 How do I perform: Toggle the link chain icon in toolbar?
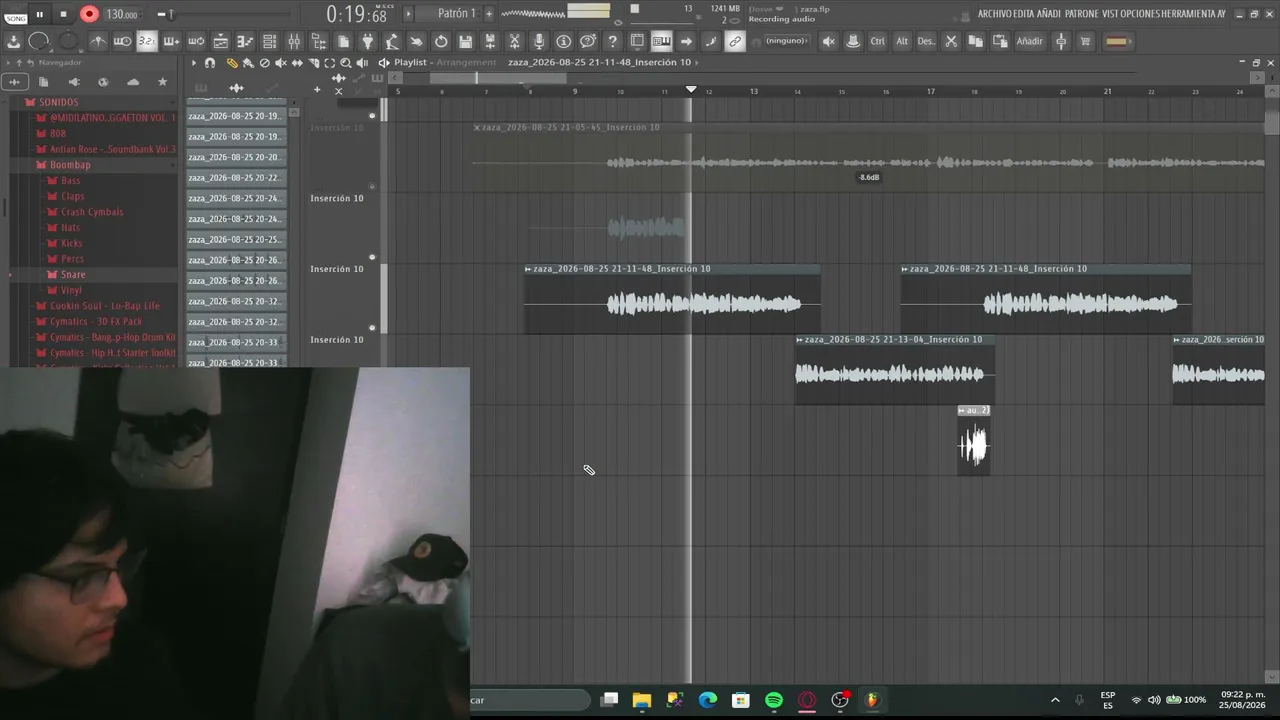[735, 41]
